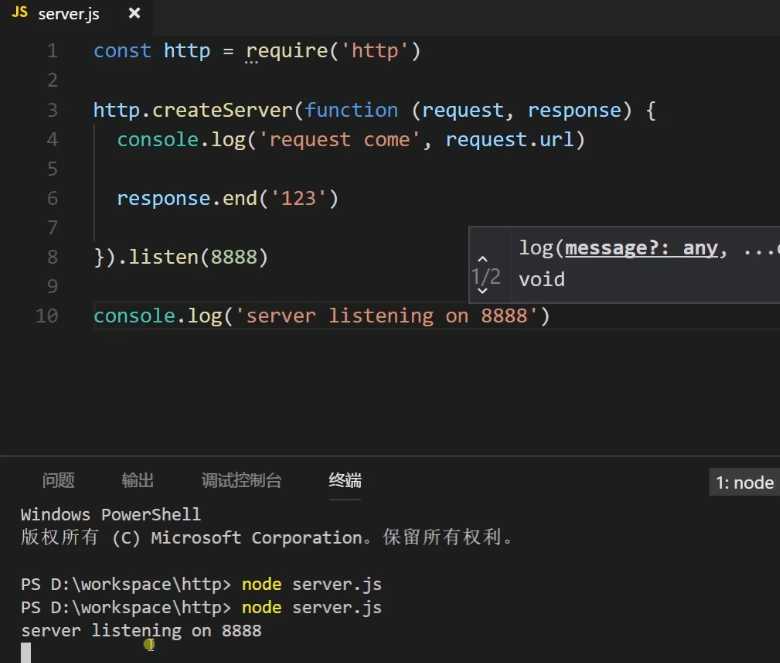
Task: Click 'response.end' on line 6
Action: pyautogui.click(x=187, y=198)
